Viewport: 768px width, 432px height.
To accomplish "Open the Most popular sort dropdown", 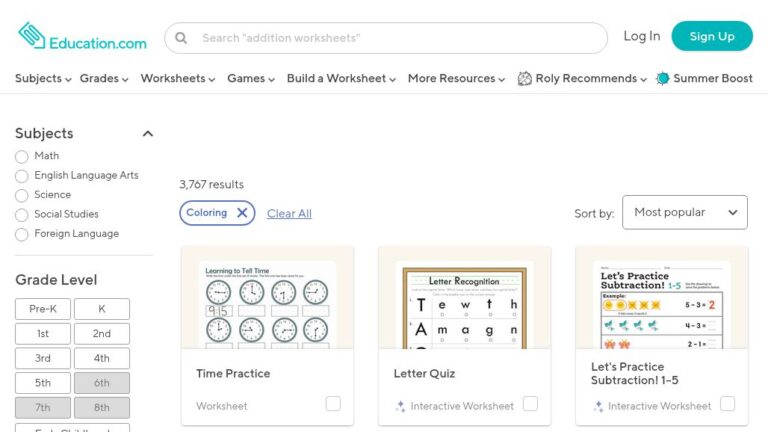I will [x=685, y=212].
